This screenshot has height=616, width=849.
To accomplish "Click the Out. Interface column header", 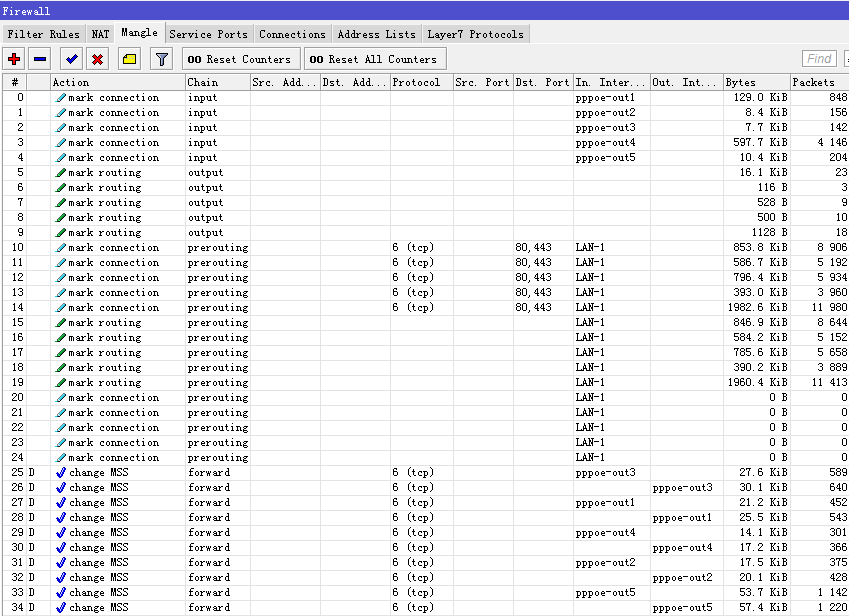I will 687,82.
